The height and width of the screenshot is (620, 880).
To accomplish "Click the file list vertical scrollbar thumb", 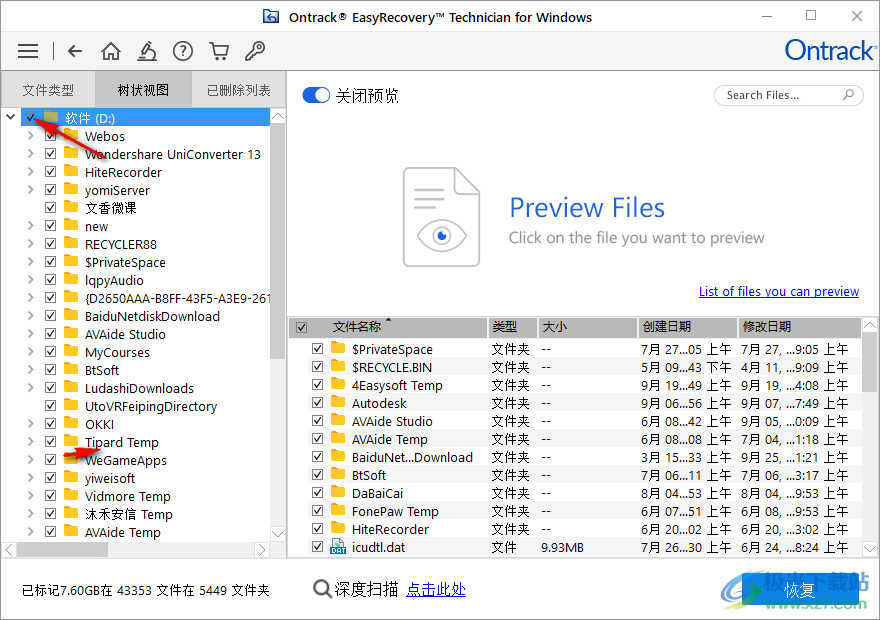I will pos(870,362).
